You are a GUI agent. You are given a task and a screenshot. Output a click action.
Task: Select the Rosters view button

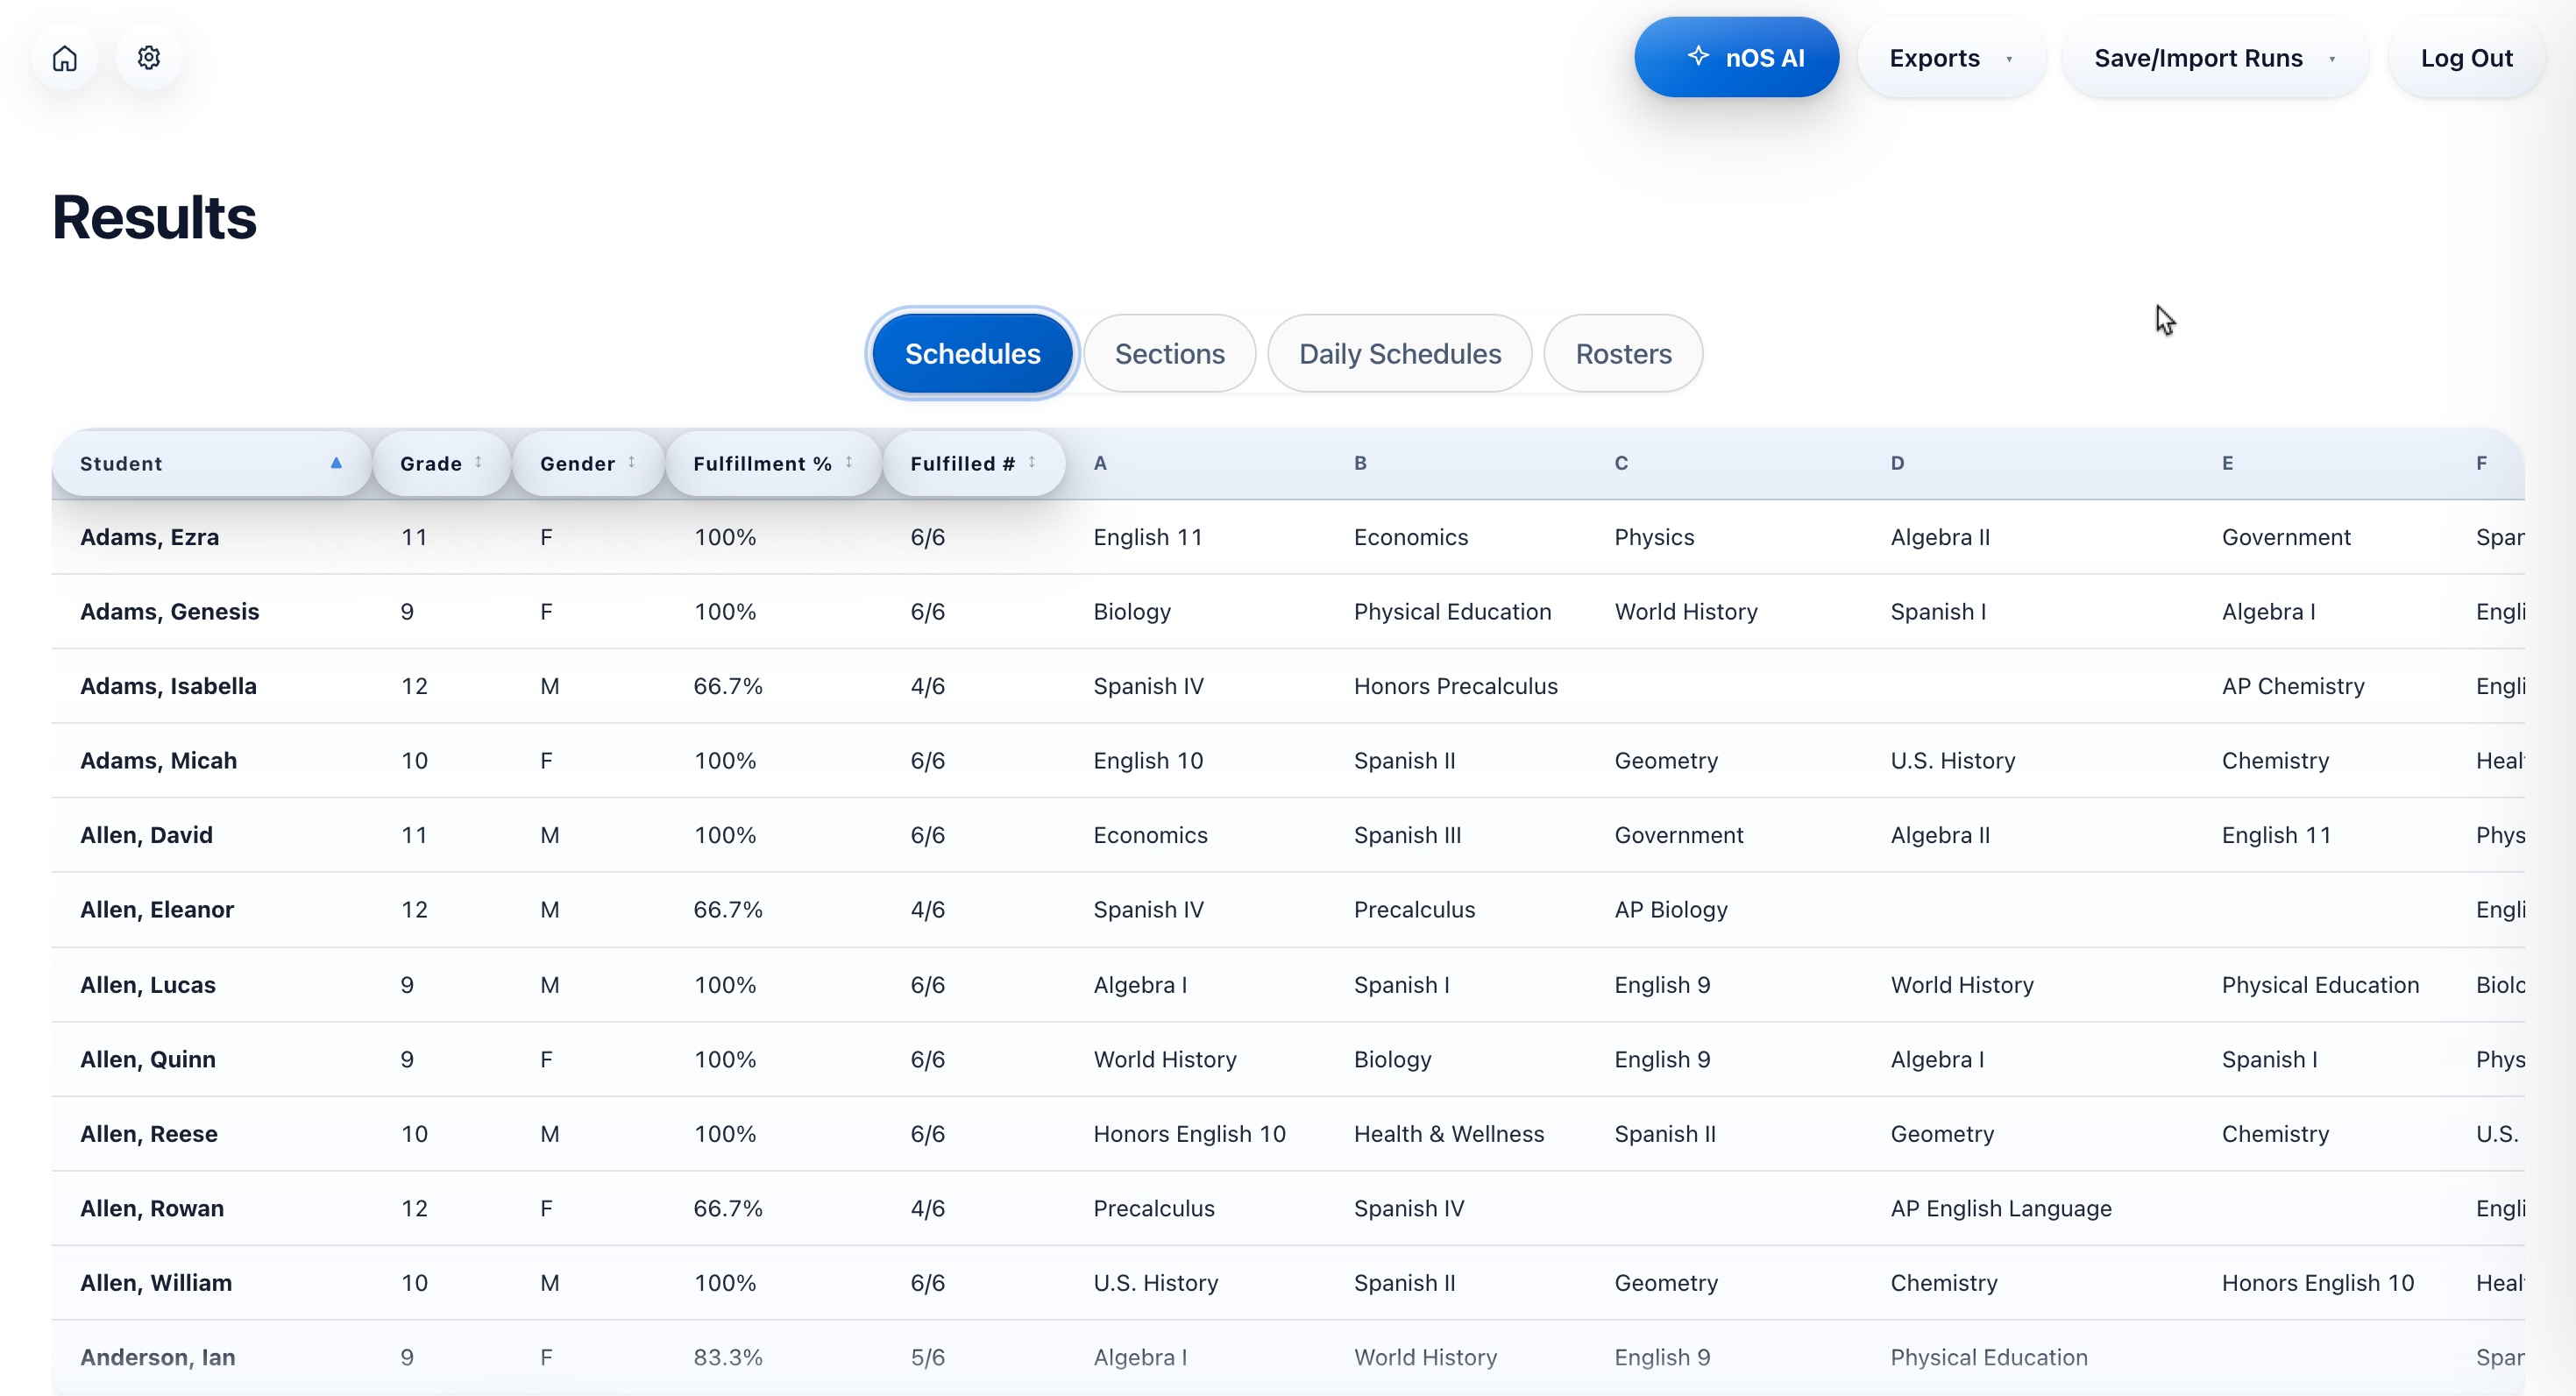(x=1623, y=353)
